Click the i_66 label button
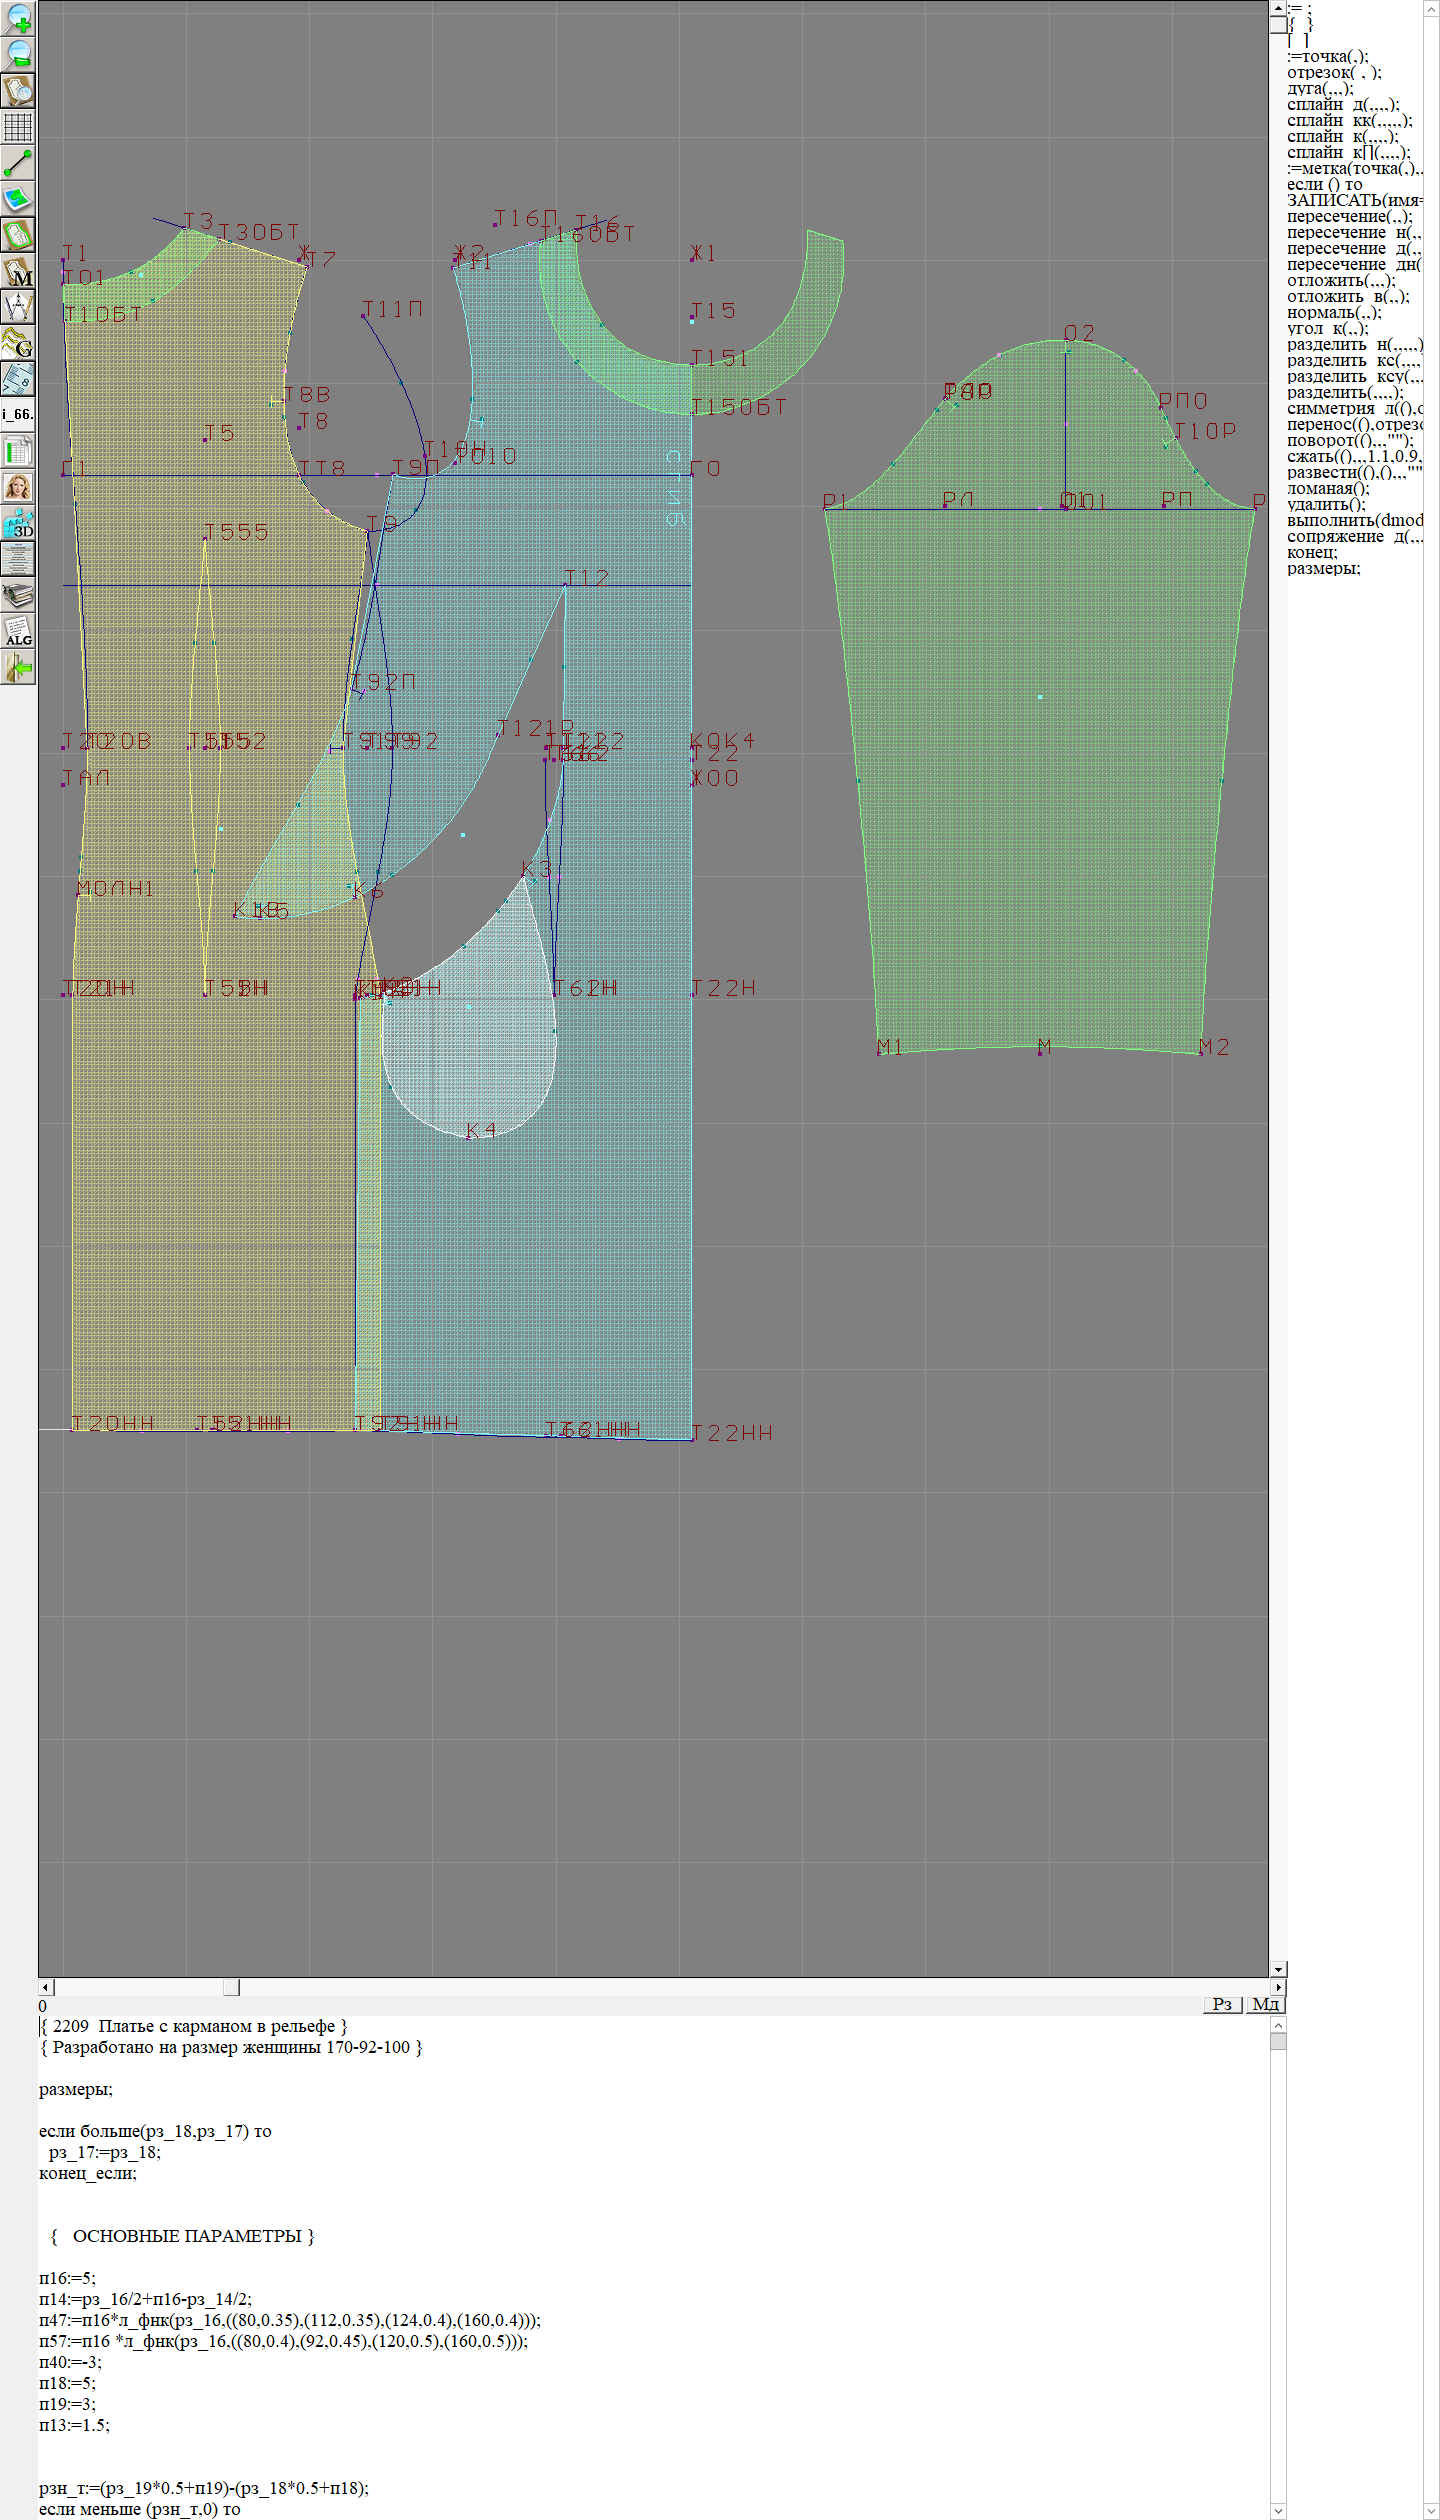This screenshot has width=1440, height=2520. click(18, 414)
